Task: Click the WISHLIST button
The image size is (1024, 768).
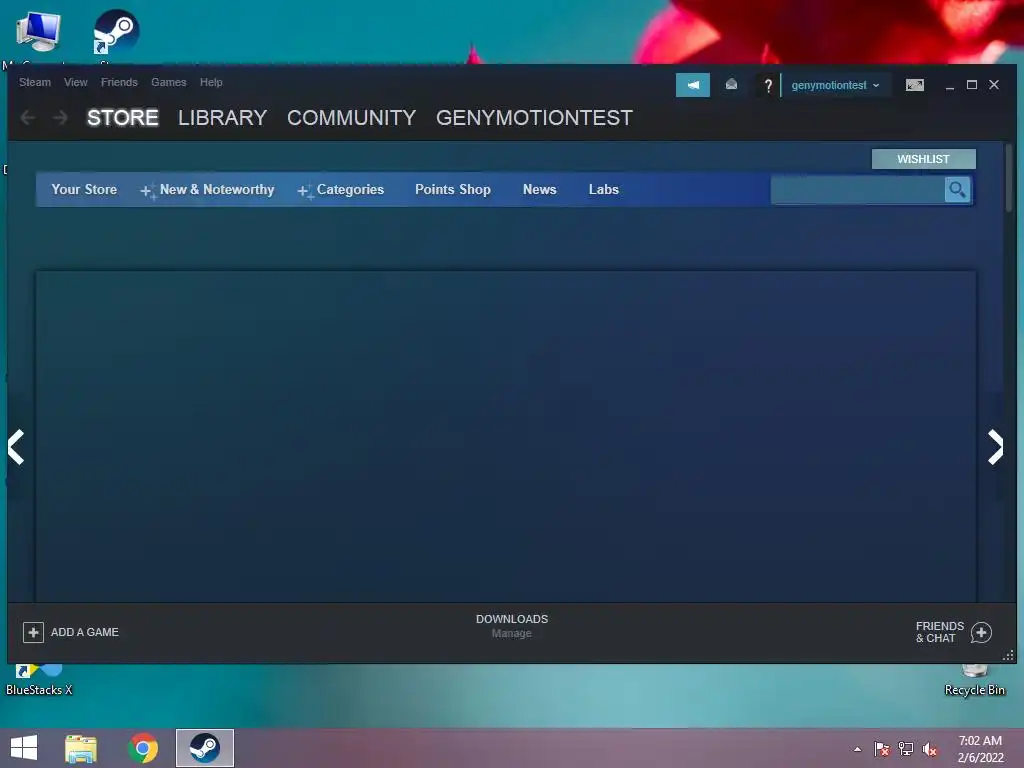Action: [x=923, y=159]
